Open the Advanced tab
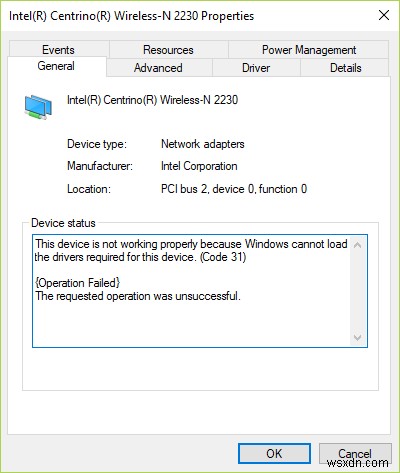The width and height of the screenshot is (400, 473). click(158, 68)
